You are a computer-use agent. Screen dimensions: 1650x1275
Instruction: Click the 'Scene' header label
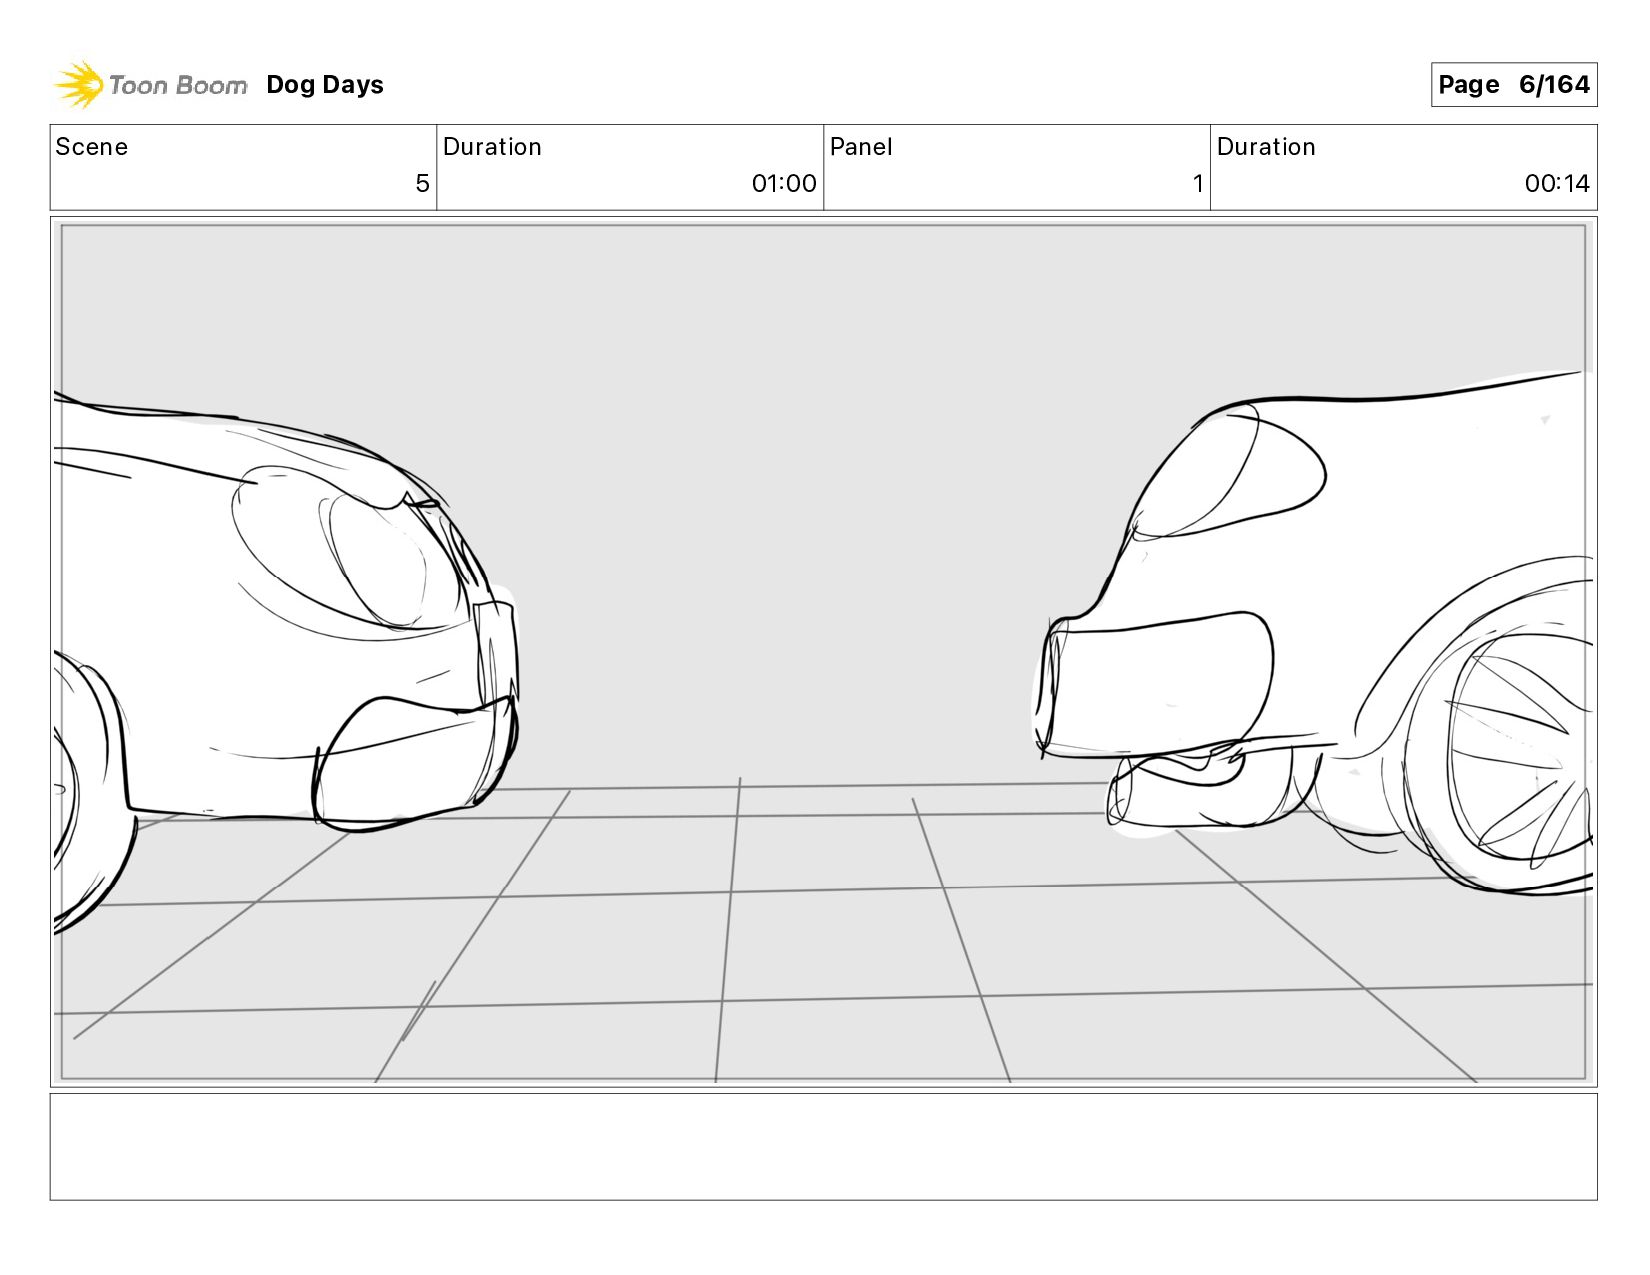point(92,147)
